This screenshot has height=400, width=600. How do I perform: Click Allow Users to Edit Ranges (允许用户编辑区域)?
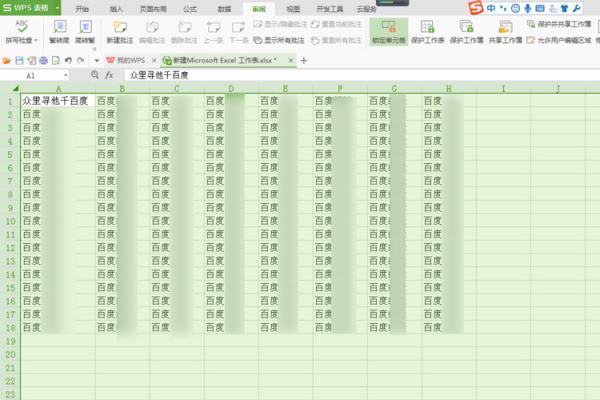(x=559, y=40)
